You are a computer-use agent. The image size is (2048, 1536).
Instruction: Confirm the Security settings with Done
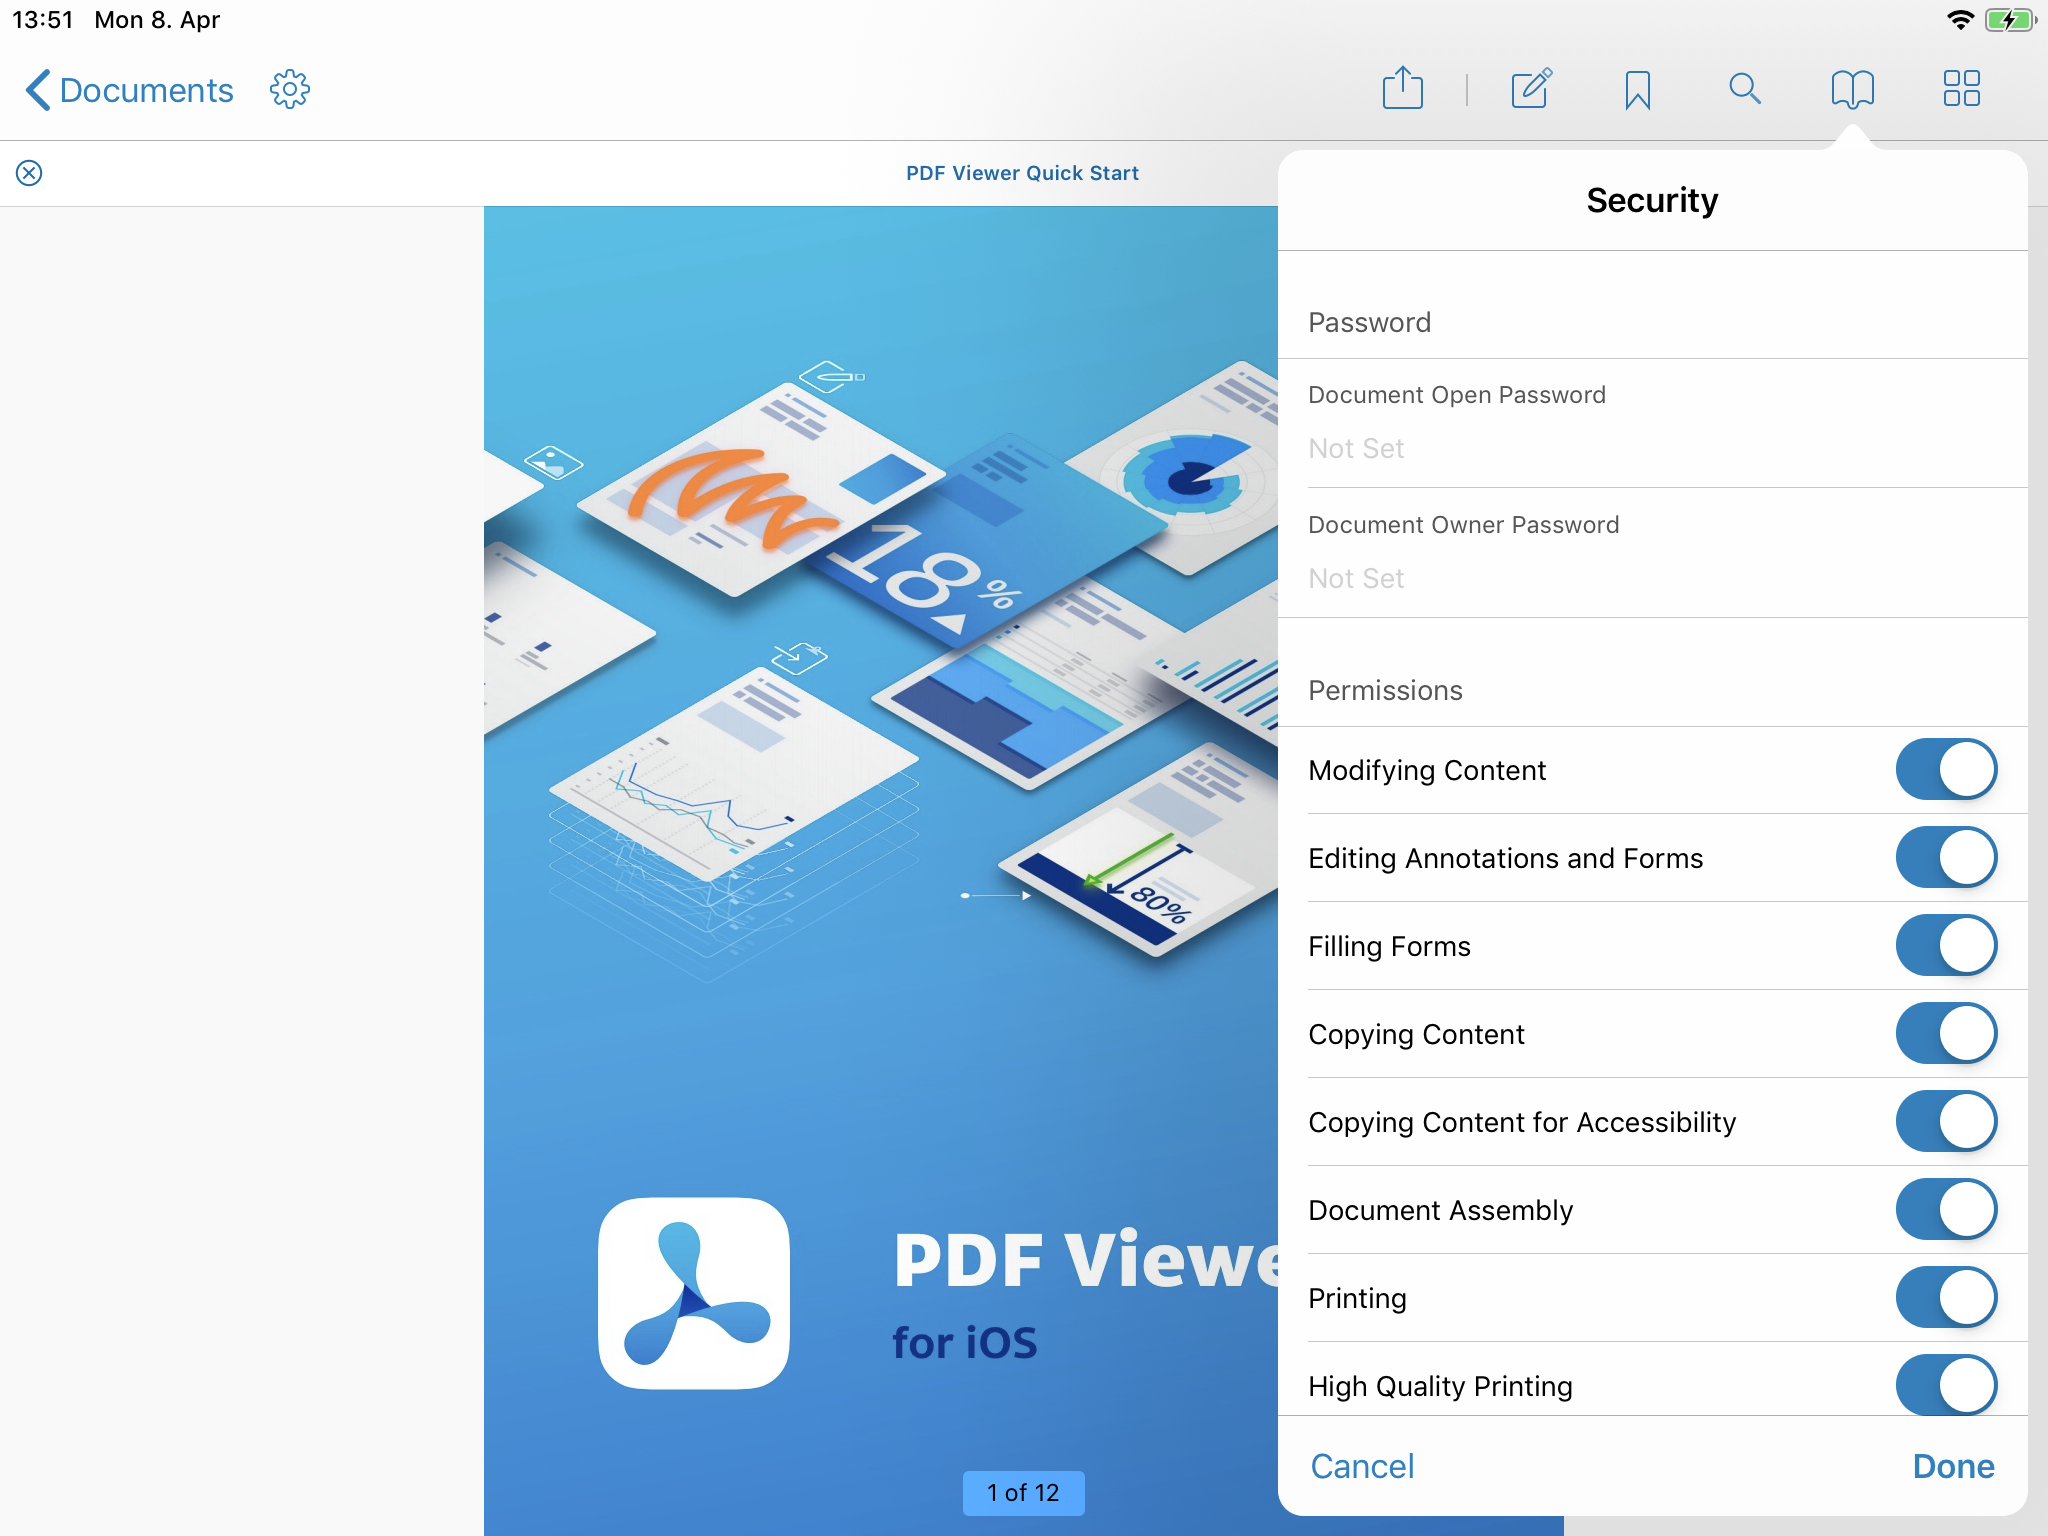point(1952,1466)
